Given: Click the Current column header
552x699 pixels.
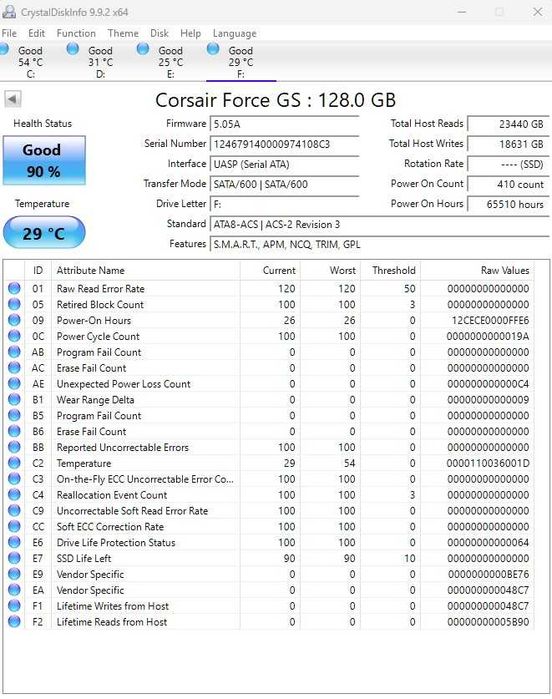Looking at the screenshot, I should coord(270,270).
